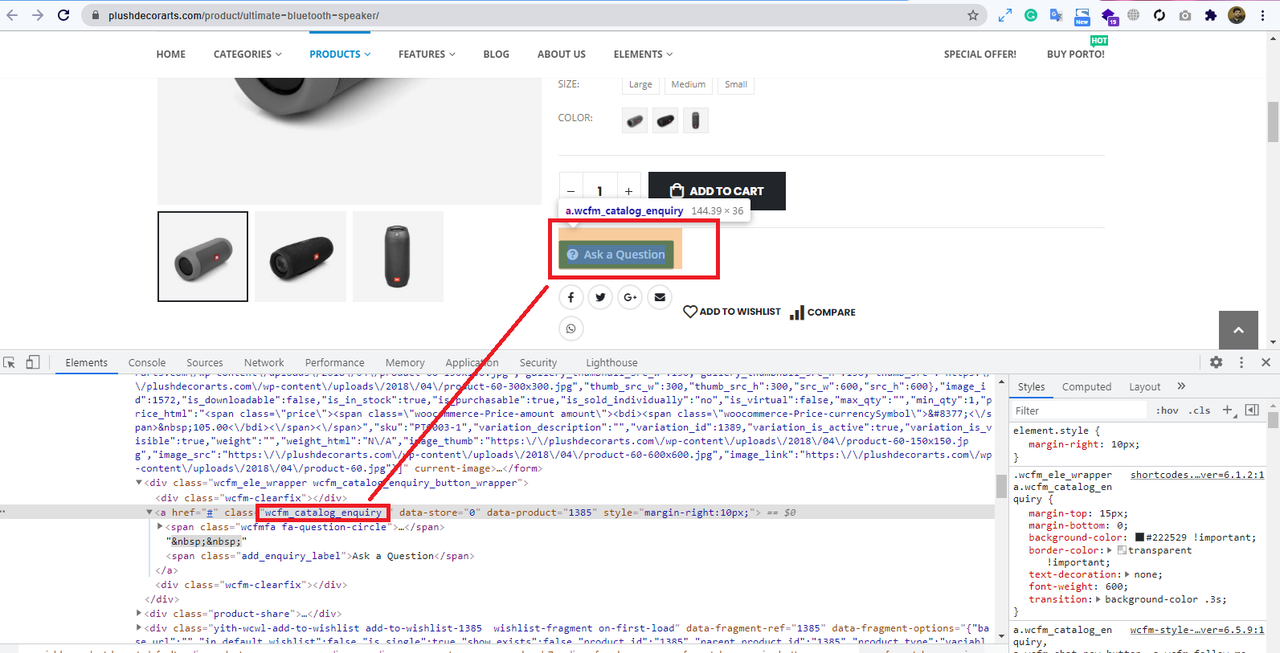Click the ADD TO CART button
Screen dimensions: 1280x653
[x=717, y=191]
